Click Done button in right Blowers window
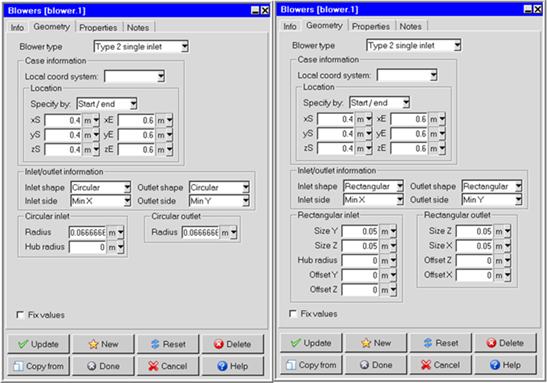This screenshot has height=383, width=547. click(x=376, y=365)
